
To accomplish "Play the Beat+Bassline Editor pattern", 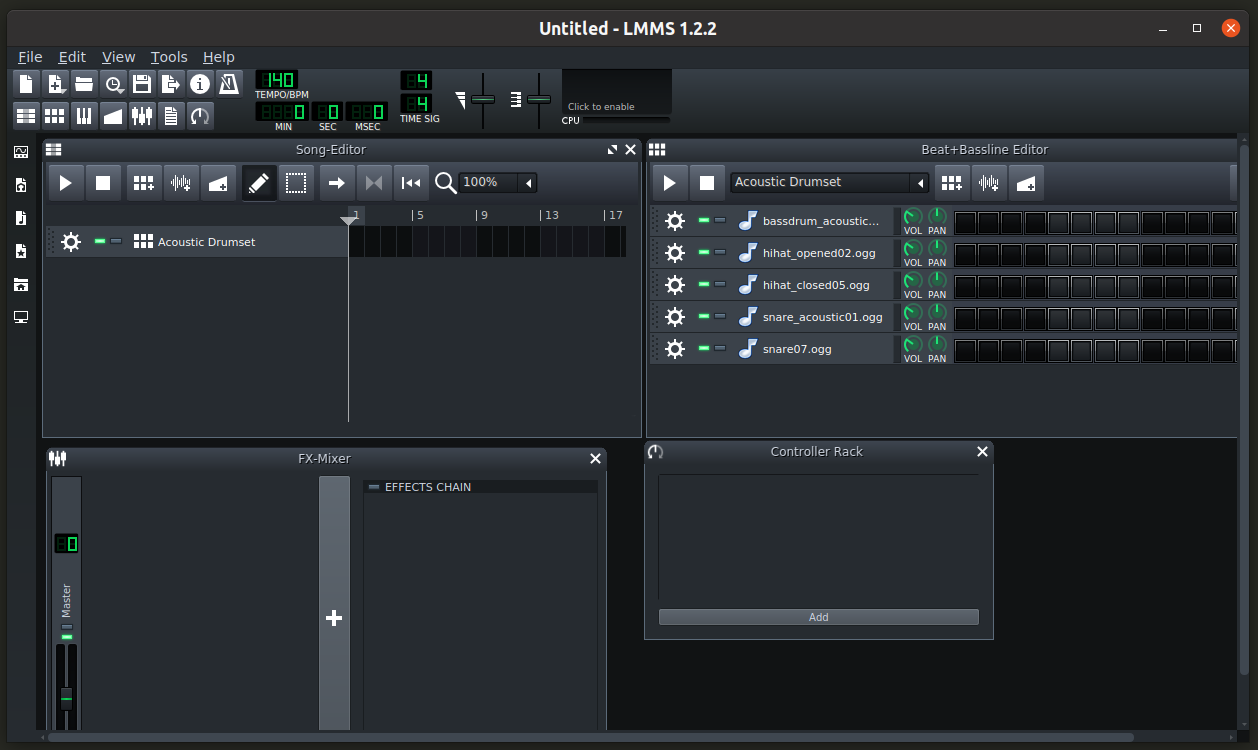I will pyautogui.click(x=670, y=183).
